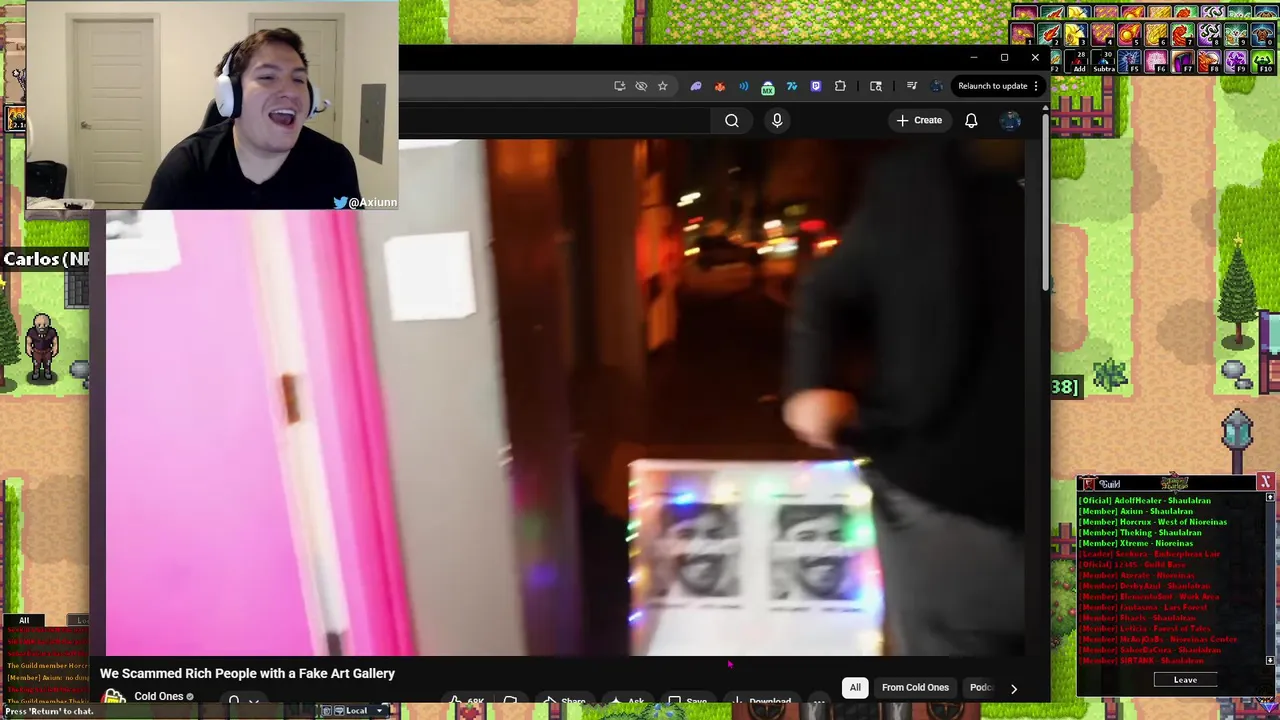Open the browser media controls icon

tap(911, 86)
